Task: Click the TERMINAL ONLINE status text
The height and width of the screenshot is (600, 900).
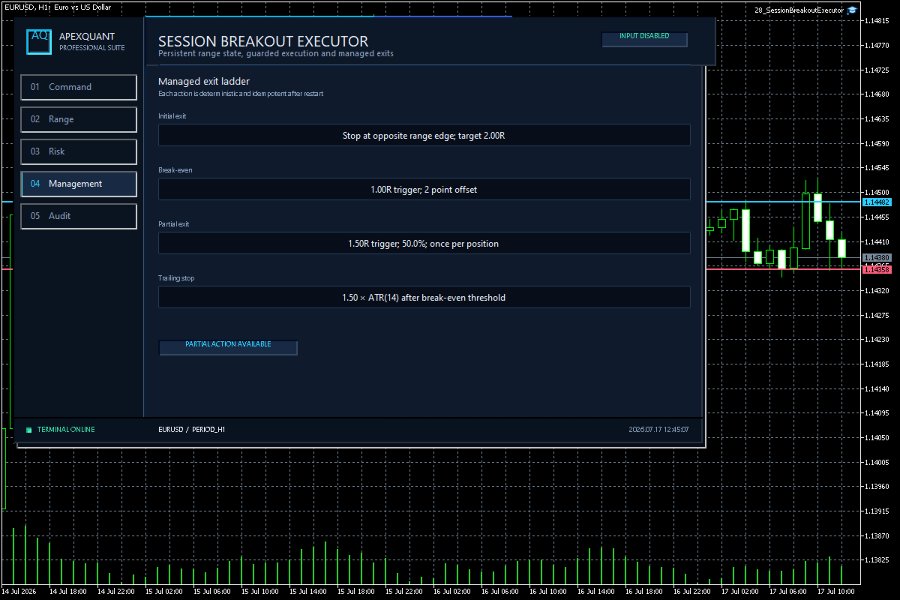Action: click(x=66, y=429)
